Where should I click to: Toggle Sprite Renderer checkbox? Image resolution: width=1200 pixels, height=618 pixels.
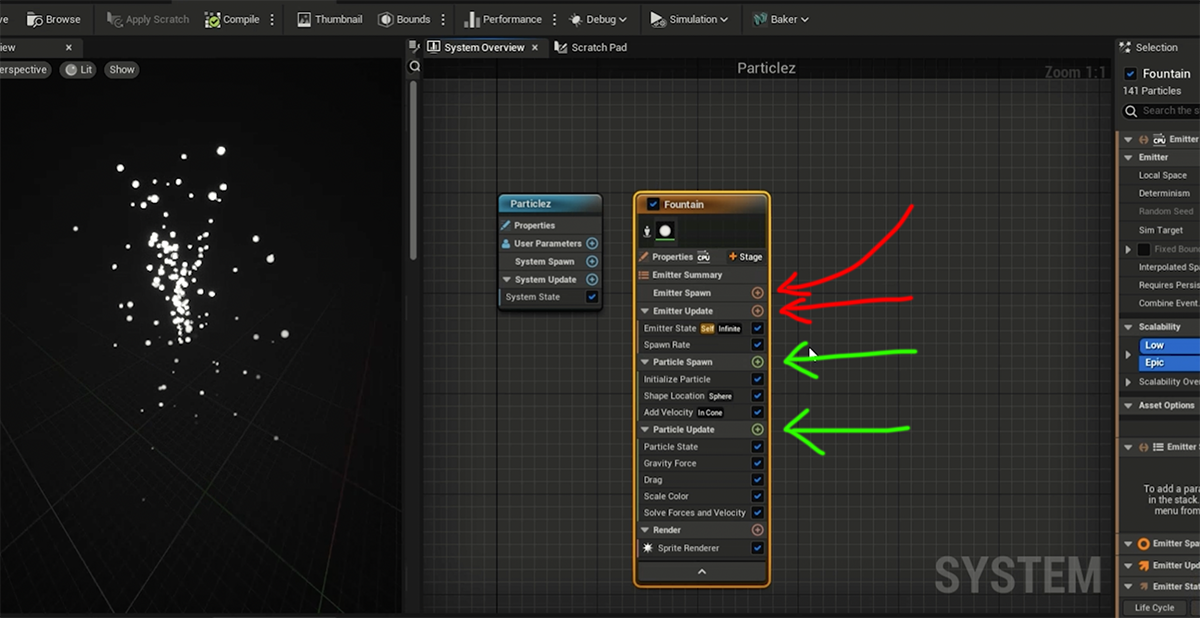pos(757,548)
